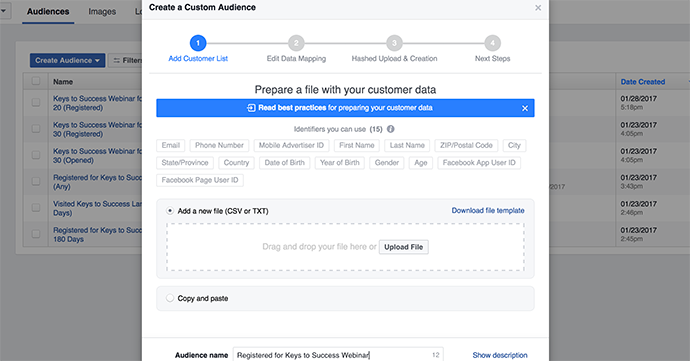Screen dimensions: 690x361
Task: Focus the Audience name input field
Action: (338, 355)
